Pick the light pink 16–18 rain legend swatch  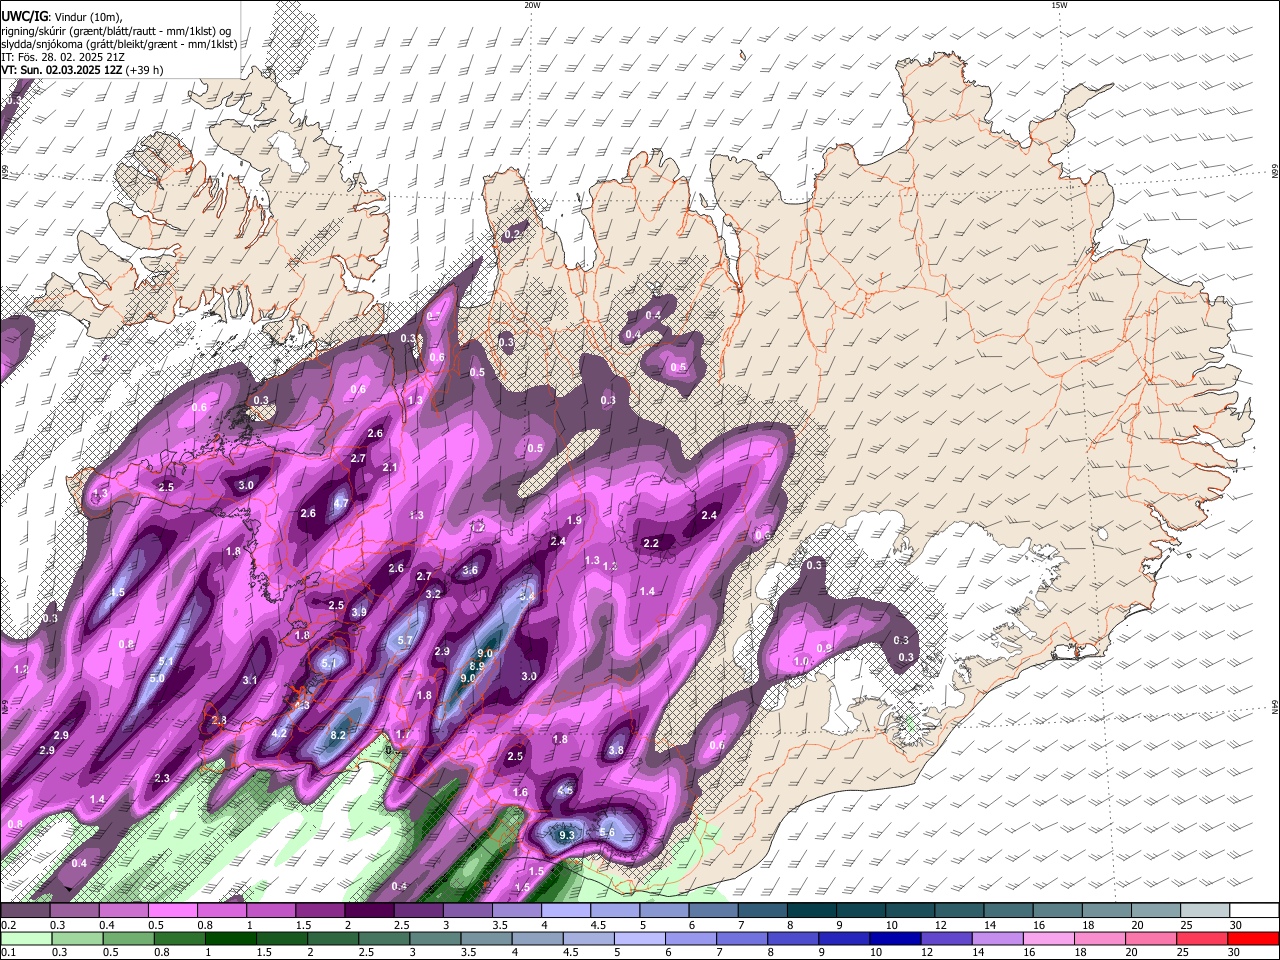[1049, 938]
